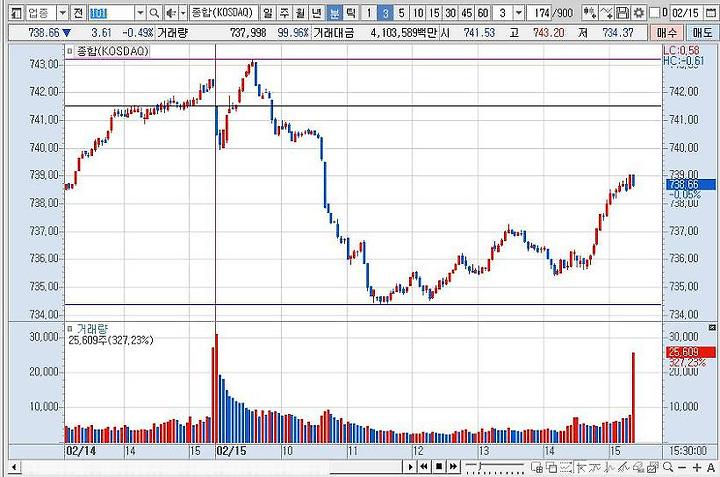Switch to tick 틱 chart period

[x=350, y=13]
